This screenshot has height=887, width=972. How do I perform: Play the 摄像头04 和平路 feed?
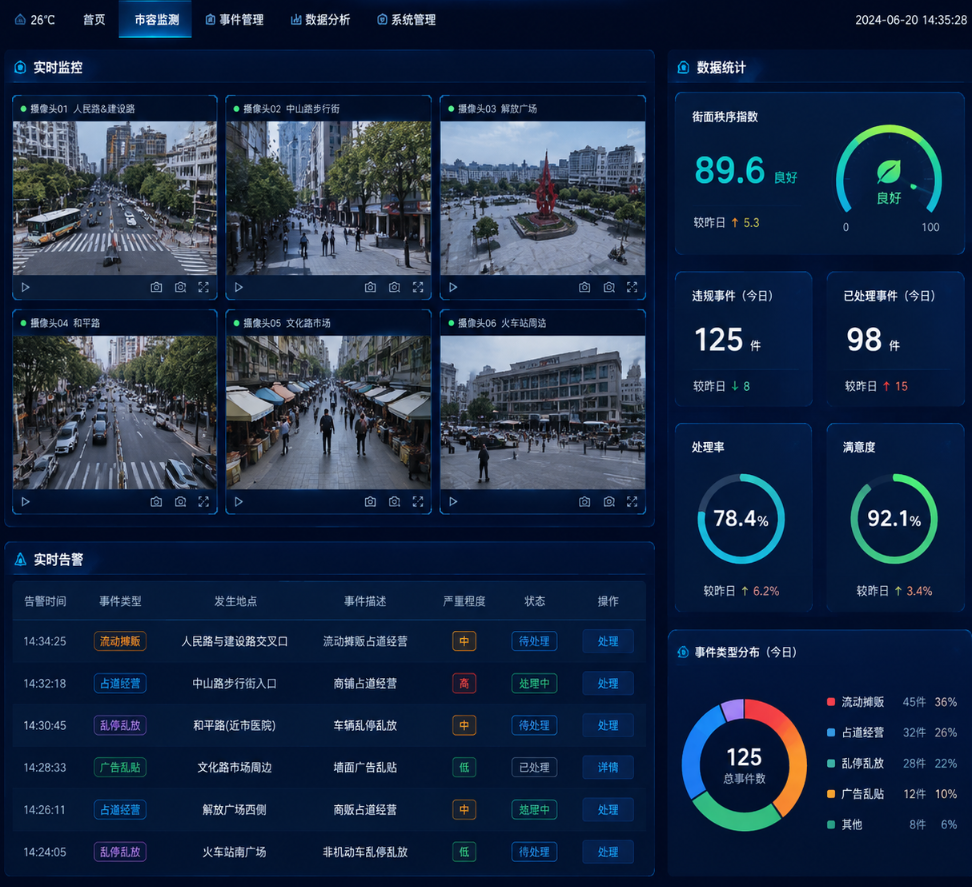pyautogui.click(x=25, y=501)
